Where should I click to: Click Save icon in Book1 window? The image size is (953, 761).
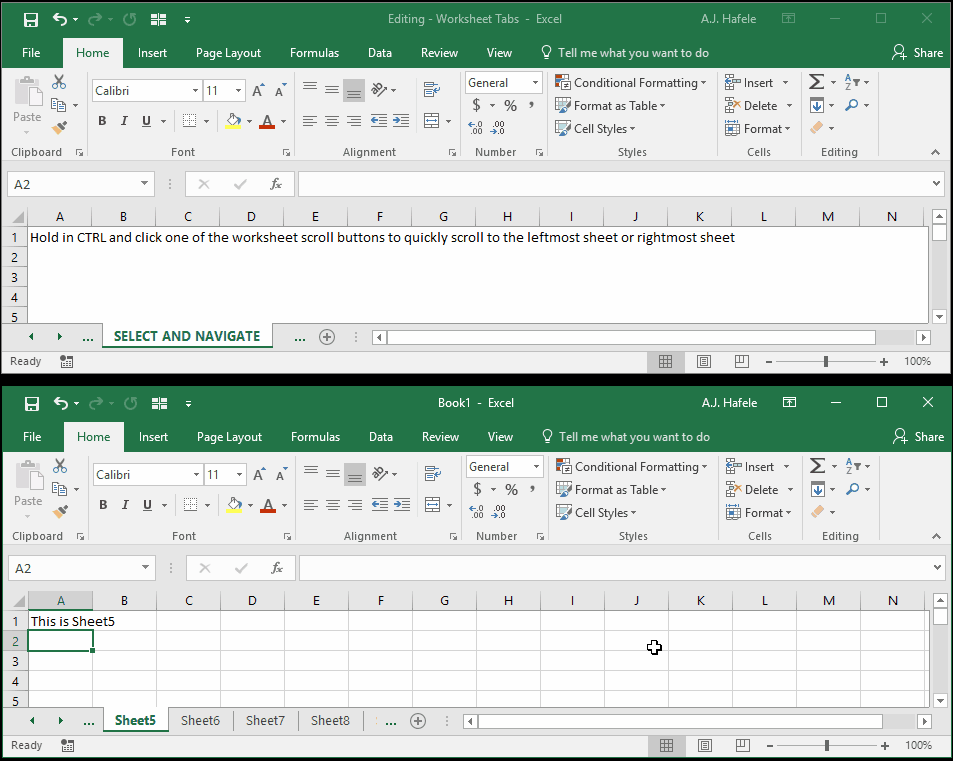tap(32, 404)
